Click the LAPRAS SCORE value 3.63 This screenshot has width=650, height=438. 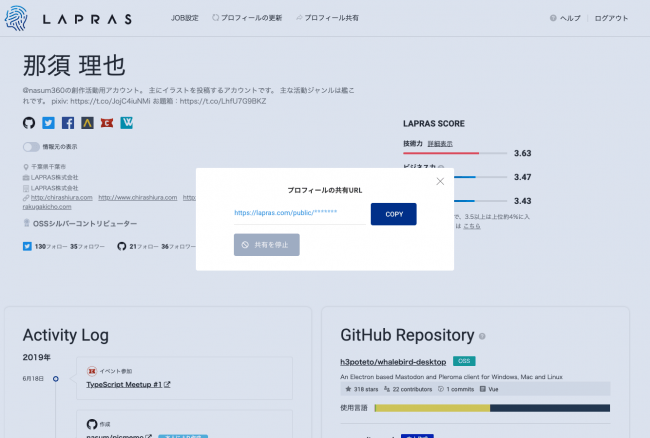tap(522, 153)
